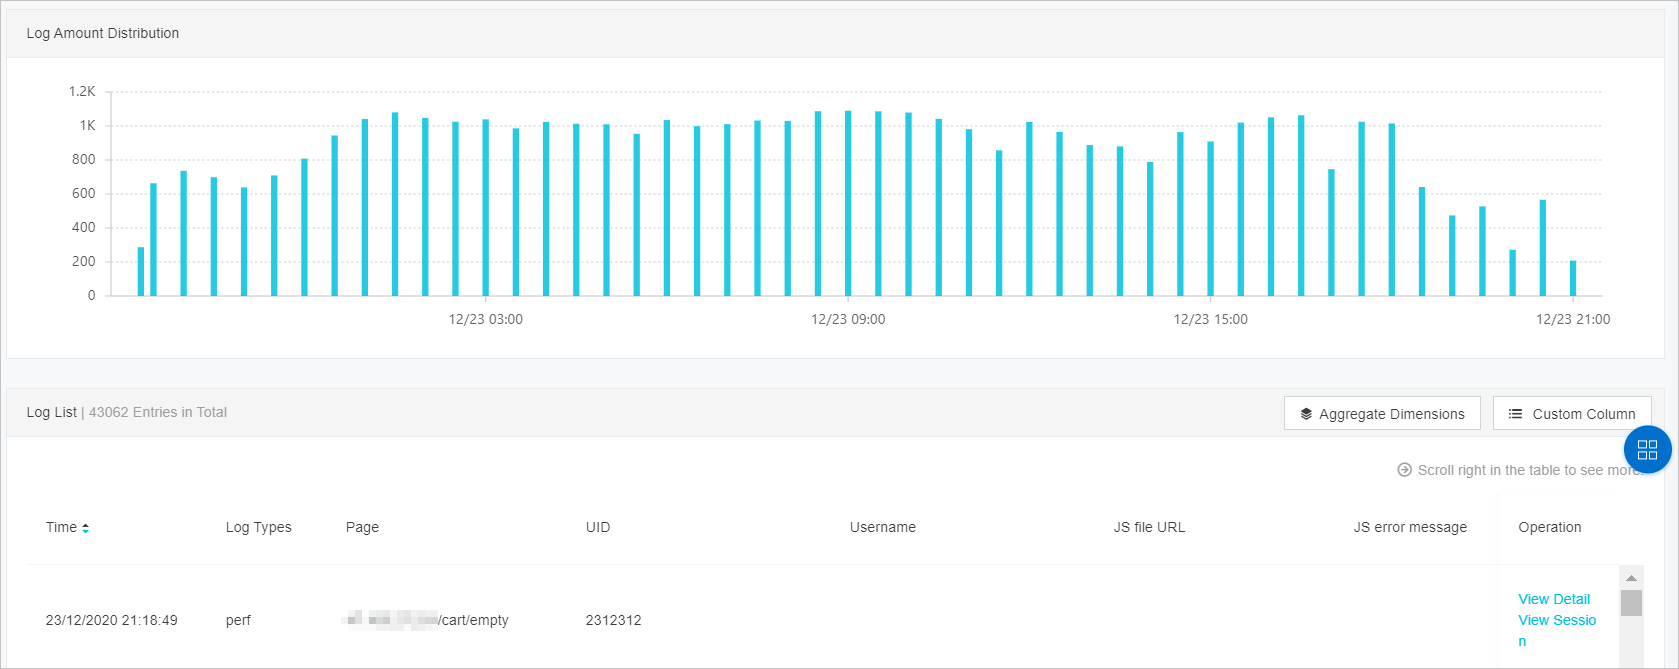Click the first short bar in chart
Viewport: 1679px width, 669px height.
point(141,271)
